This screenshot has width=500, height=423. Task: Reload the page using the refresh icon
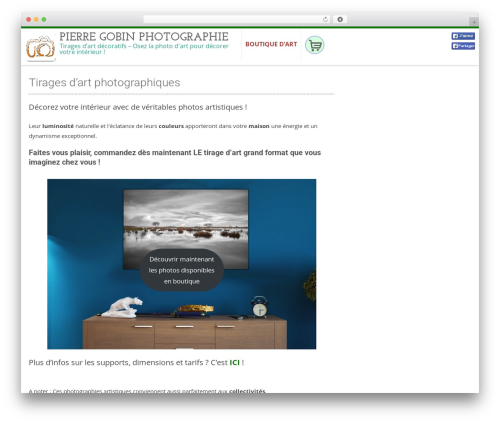[x=325, y=19]
